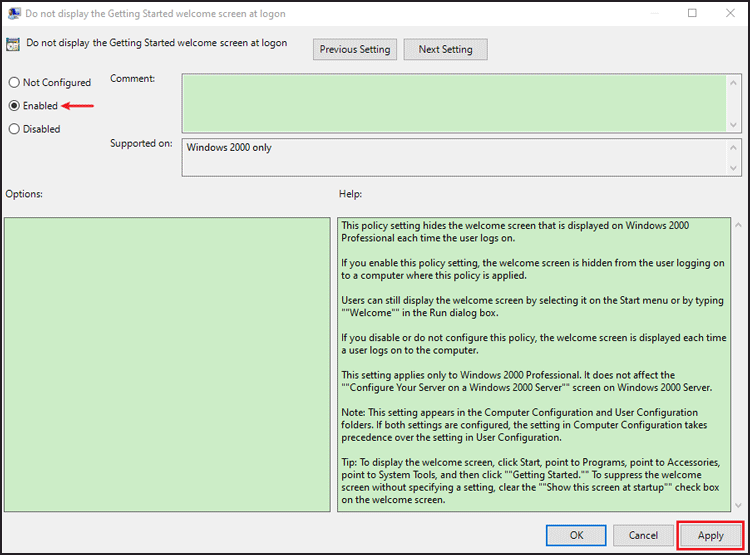Click the Comment box scroll up arrow
Image resolution: width=750 pixels, height=555 pixels.
coord(733,83)
